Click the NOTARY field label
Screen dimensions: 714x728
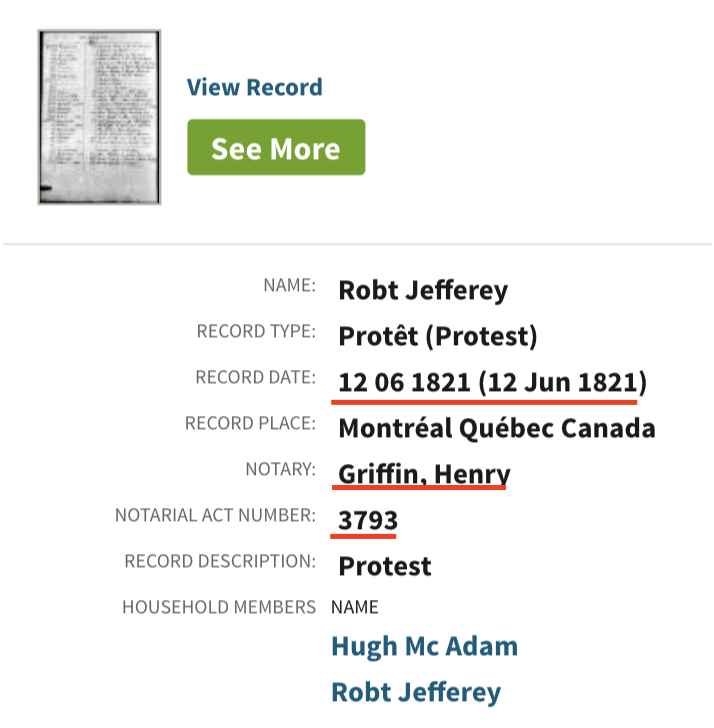point(280,469)
